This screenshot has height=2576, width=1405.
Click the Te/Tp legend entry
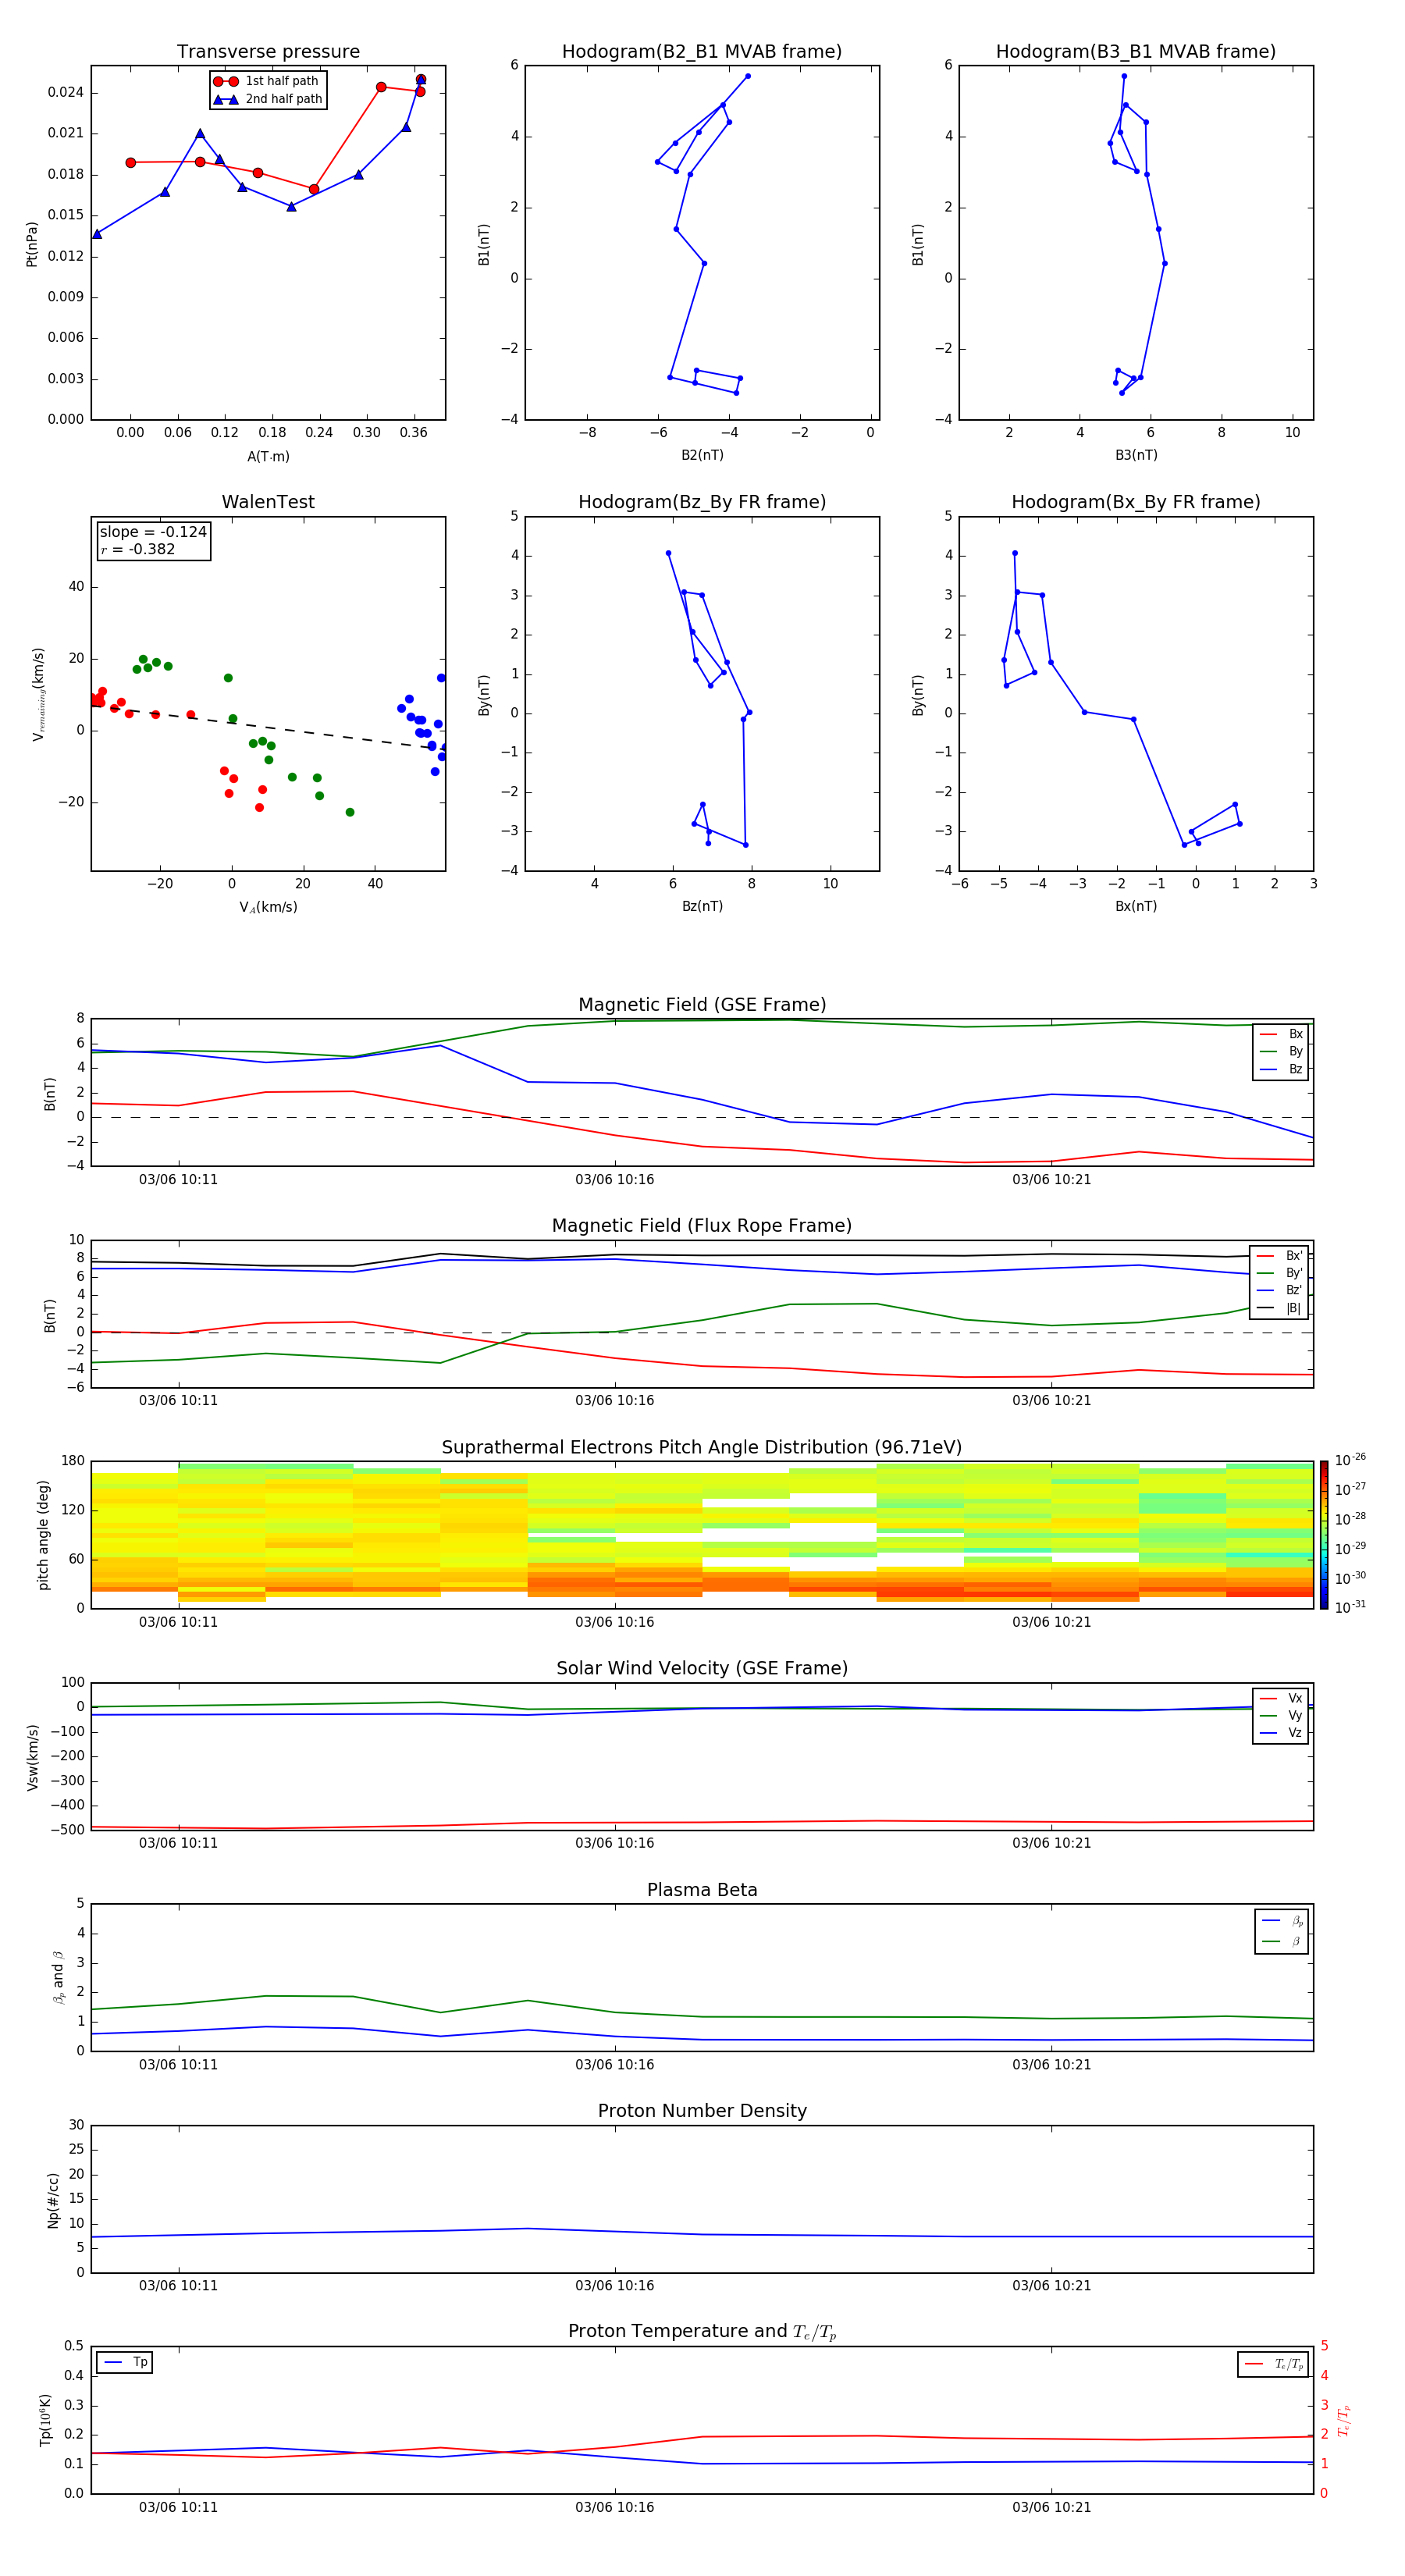tap(1275, 2364)
